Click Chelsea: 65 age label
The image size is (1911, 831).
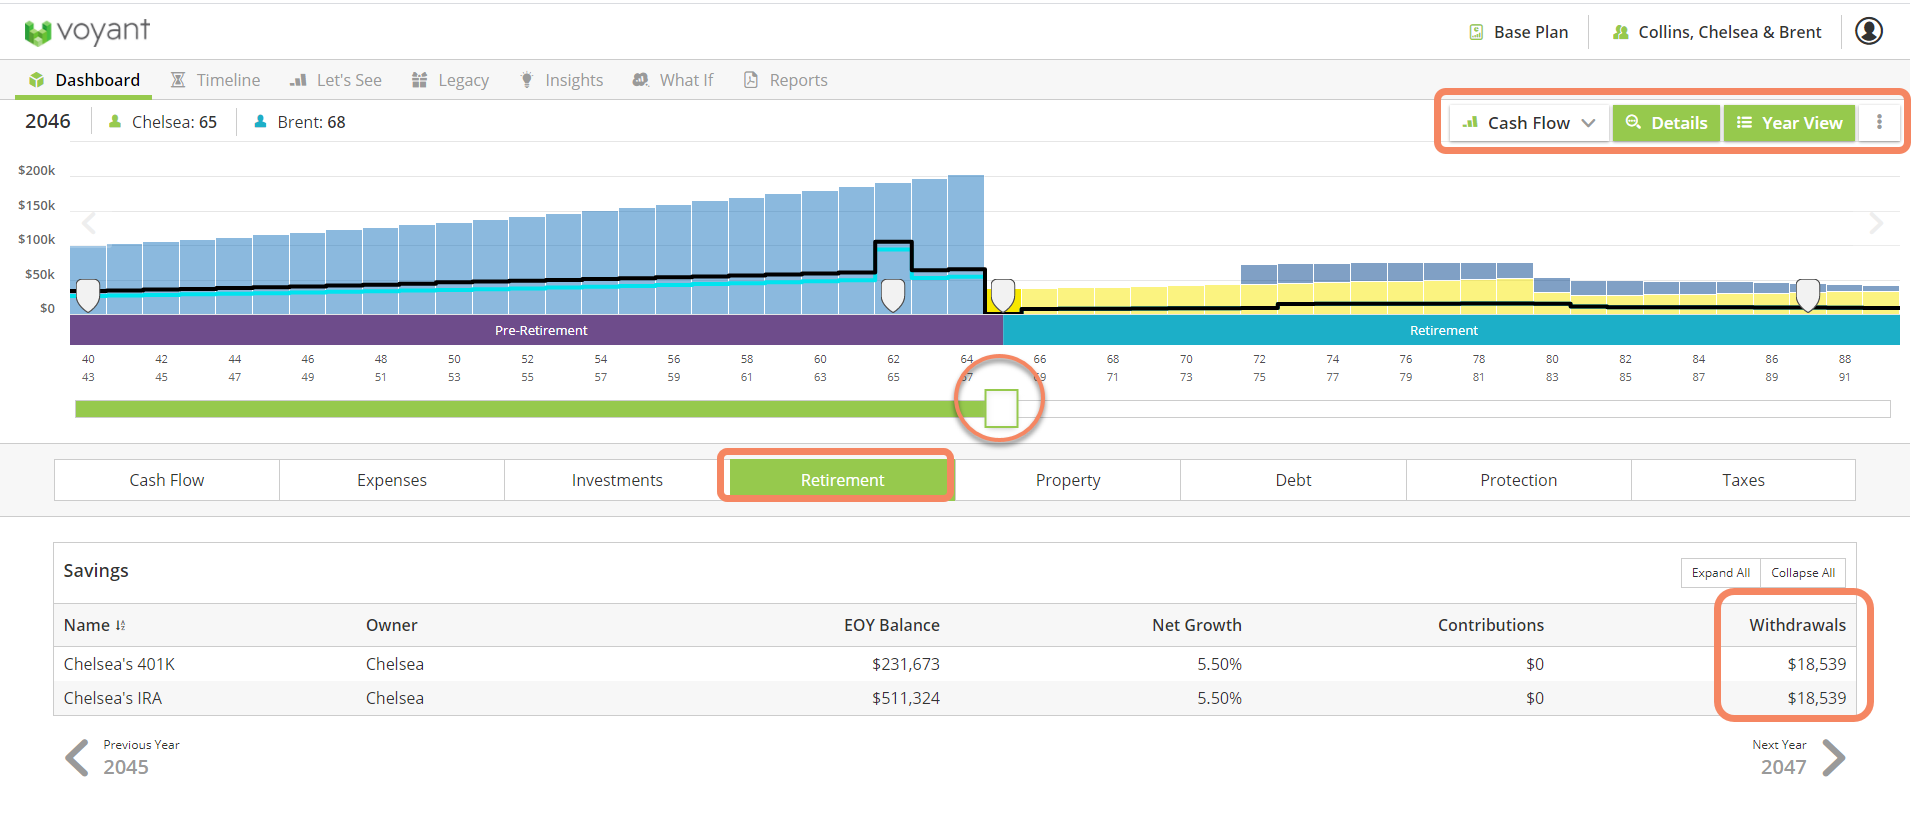click(163, 122)
